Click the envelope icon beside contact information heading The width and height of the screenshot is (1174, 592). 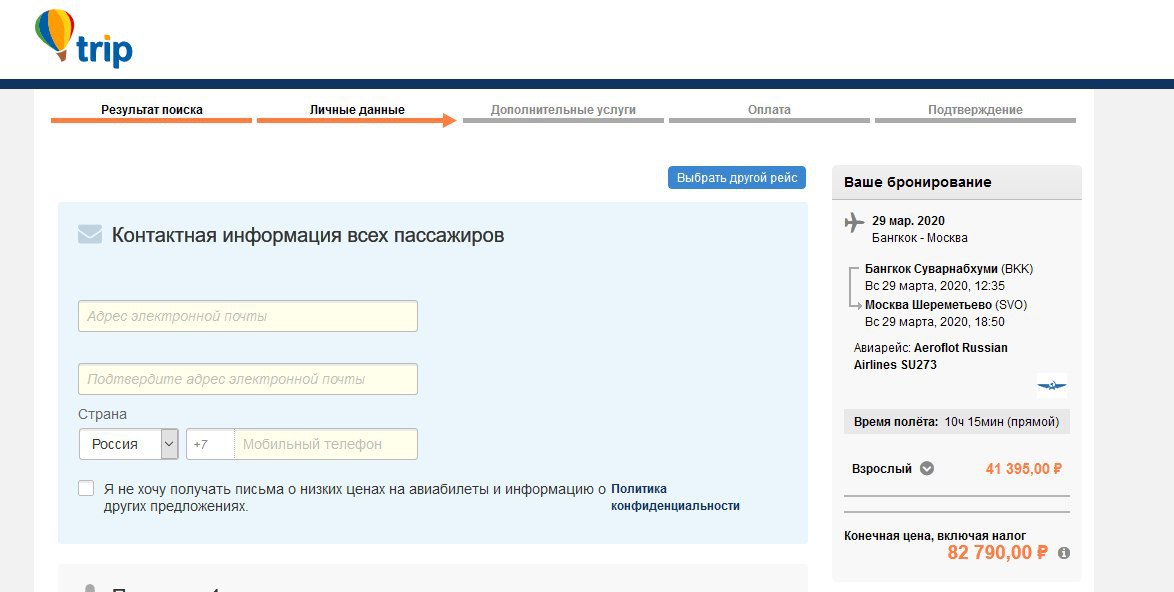[90, 234]
